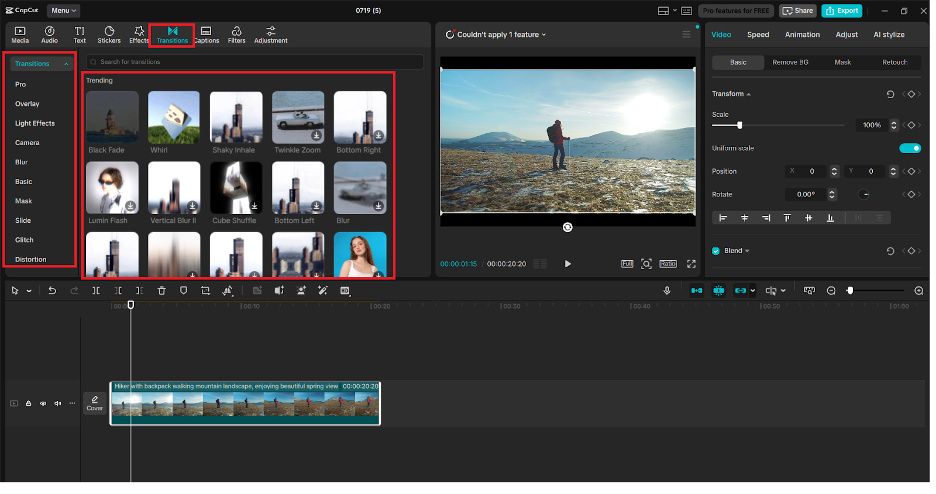Open the Adjustment panel

coord(270,35)
